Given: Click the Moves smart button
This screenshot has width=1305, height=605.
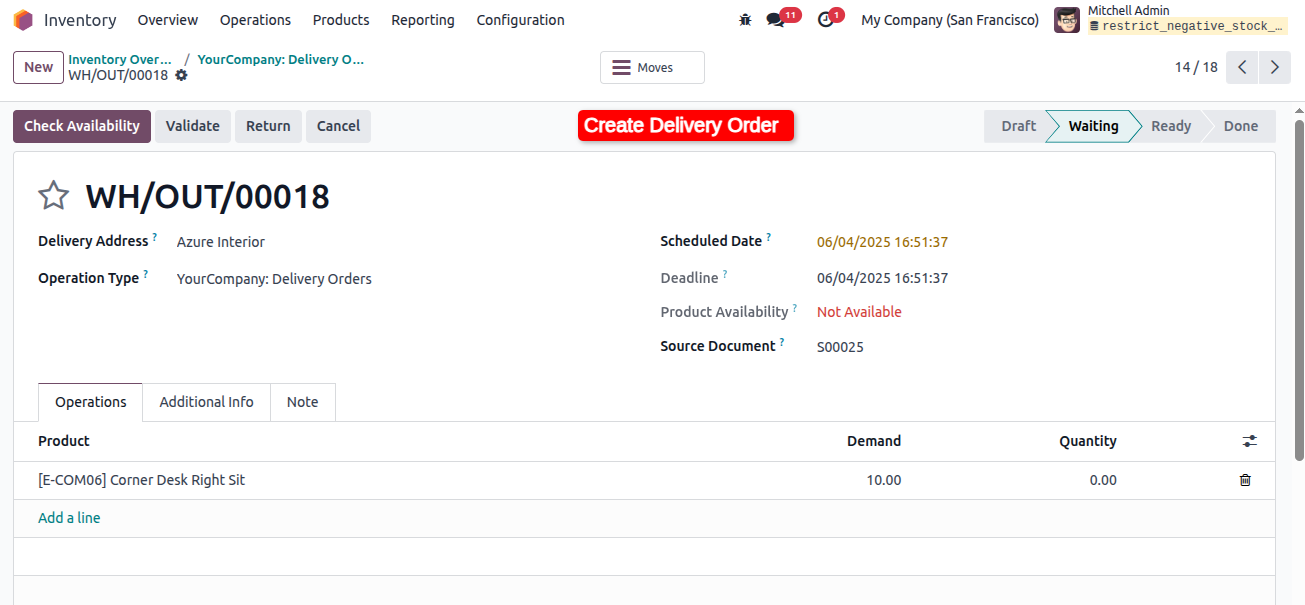Looking at the screenshot, I should [x=652, y=68].
